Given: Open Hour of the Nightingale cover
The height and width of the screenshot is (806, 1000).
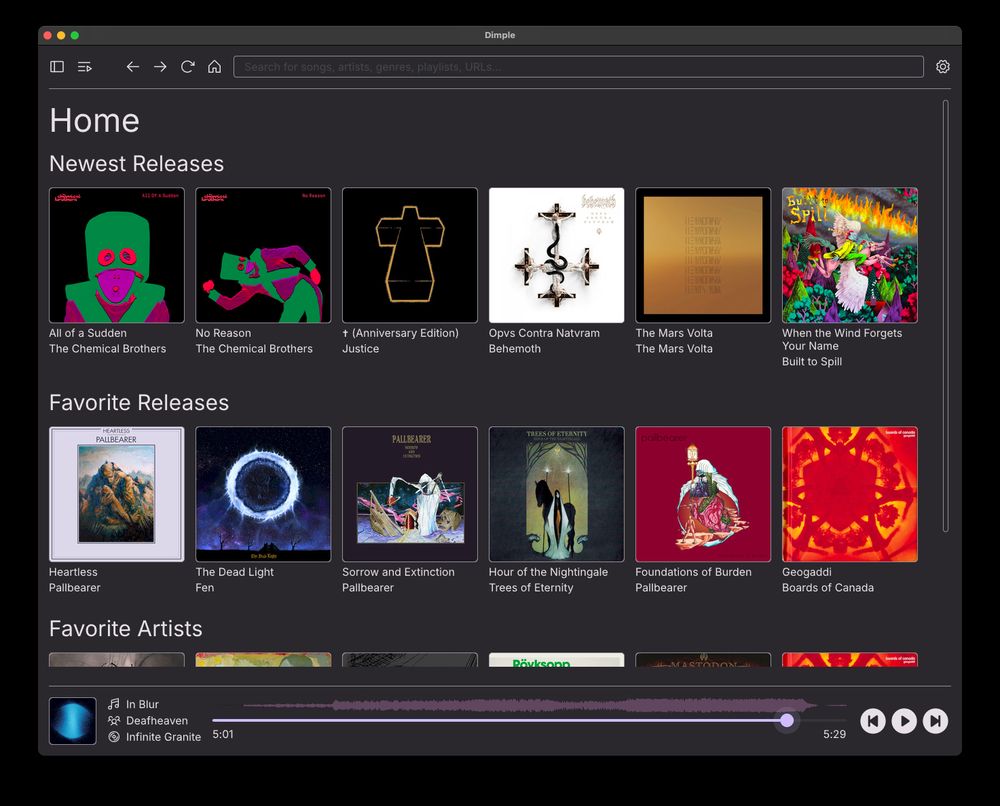Looking at the screenshot, I should click(557, 494).
